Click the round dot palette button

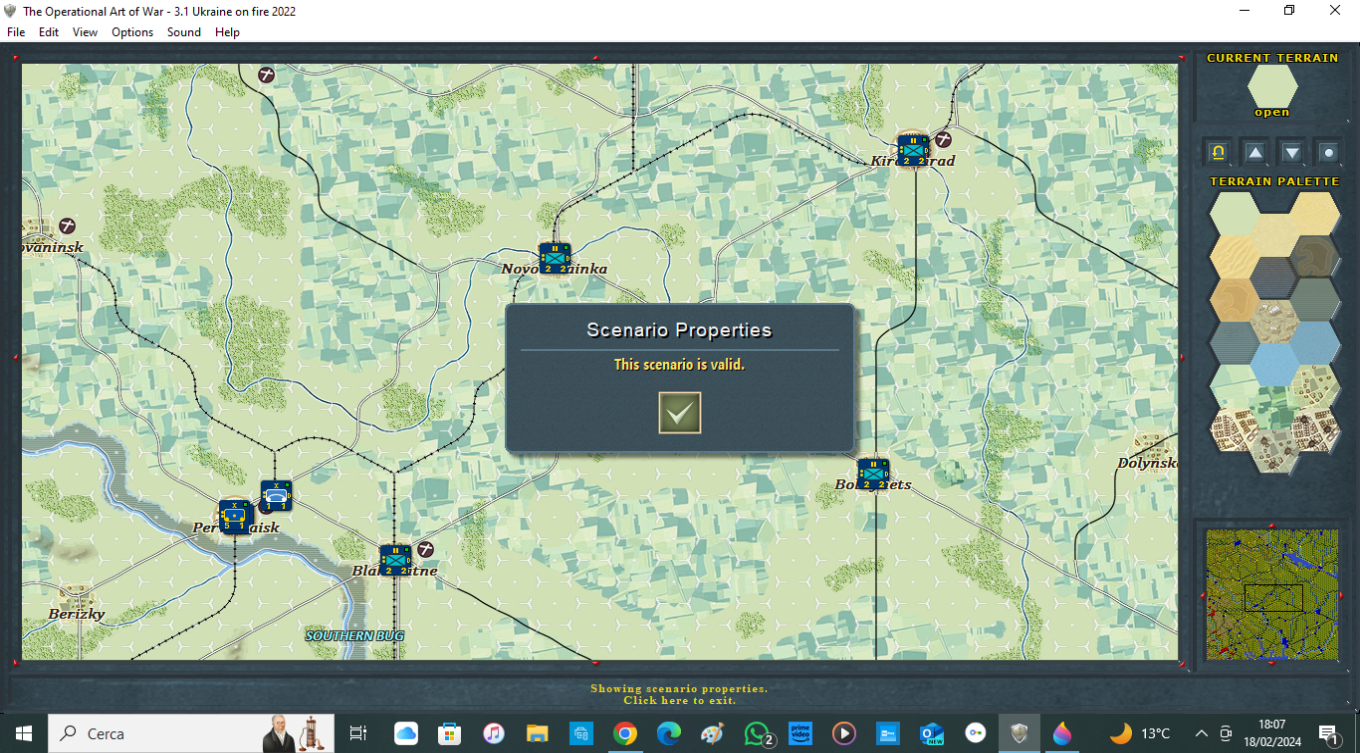point(1328,152)
